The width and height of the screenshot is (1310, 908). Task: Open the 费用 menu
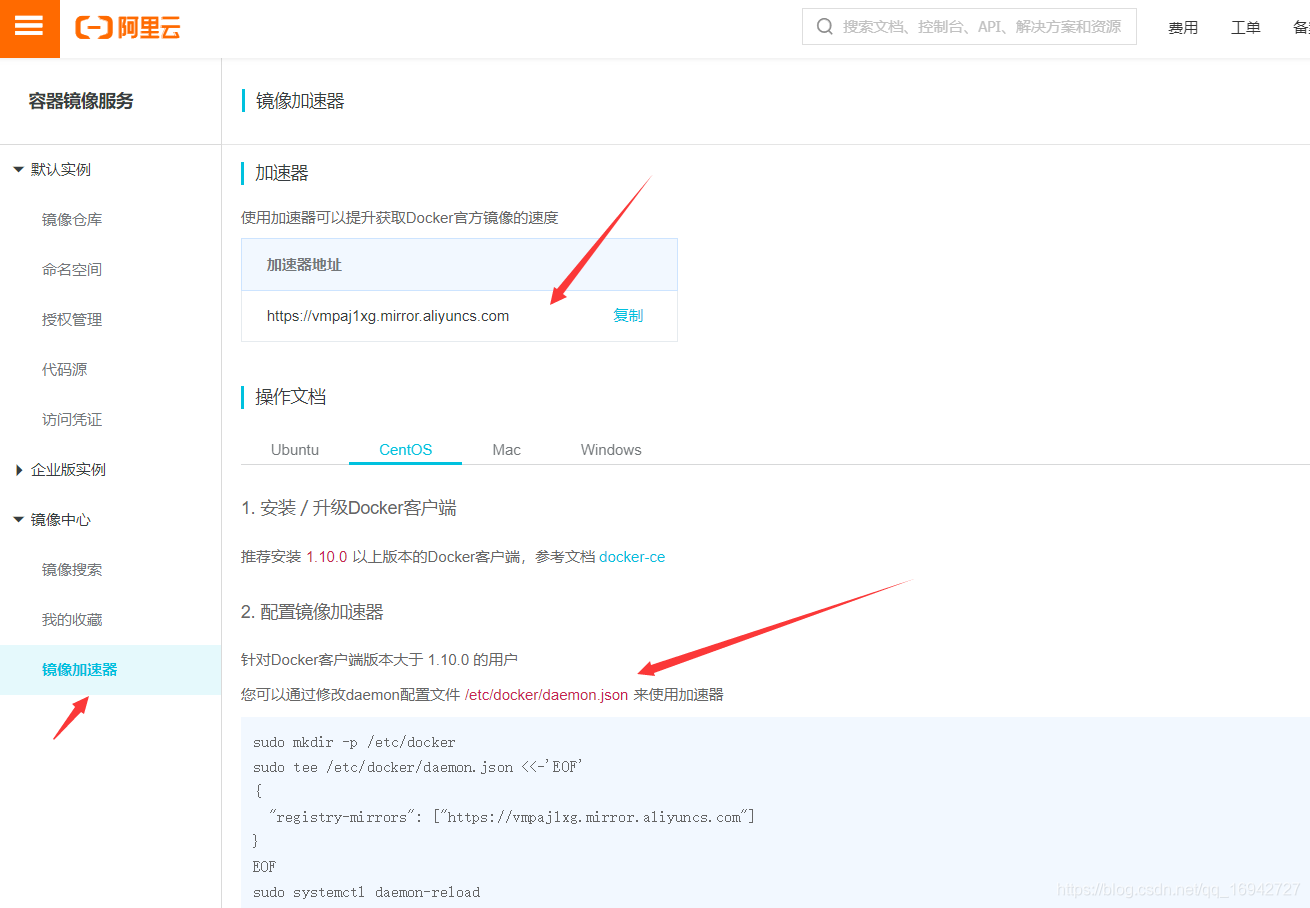(x=1183, y=28)
